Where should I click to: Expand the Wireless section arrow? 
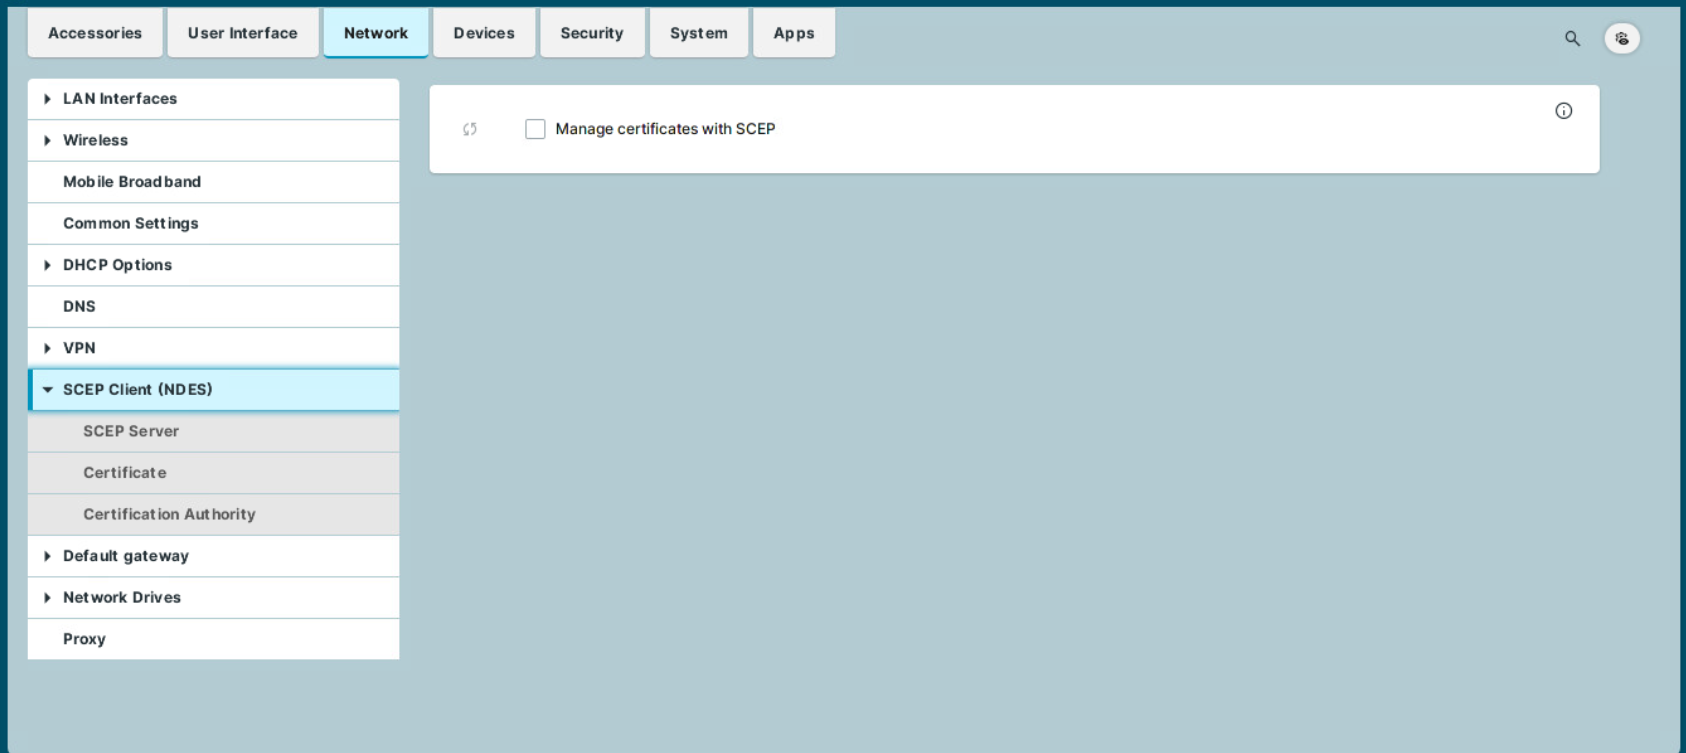47,141
